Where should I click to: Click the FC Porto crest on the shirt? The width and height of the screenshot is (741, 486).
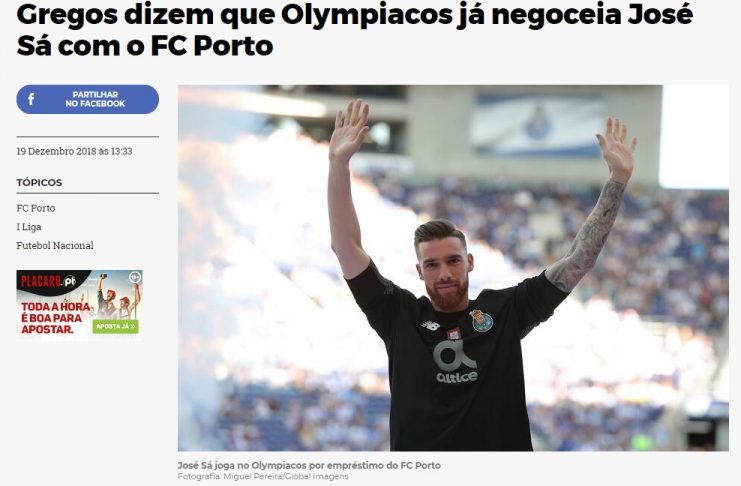coord(482,321)
